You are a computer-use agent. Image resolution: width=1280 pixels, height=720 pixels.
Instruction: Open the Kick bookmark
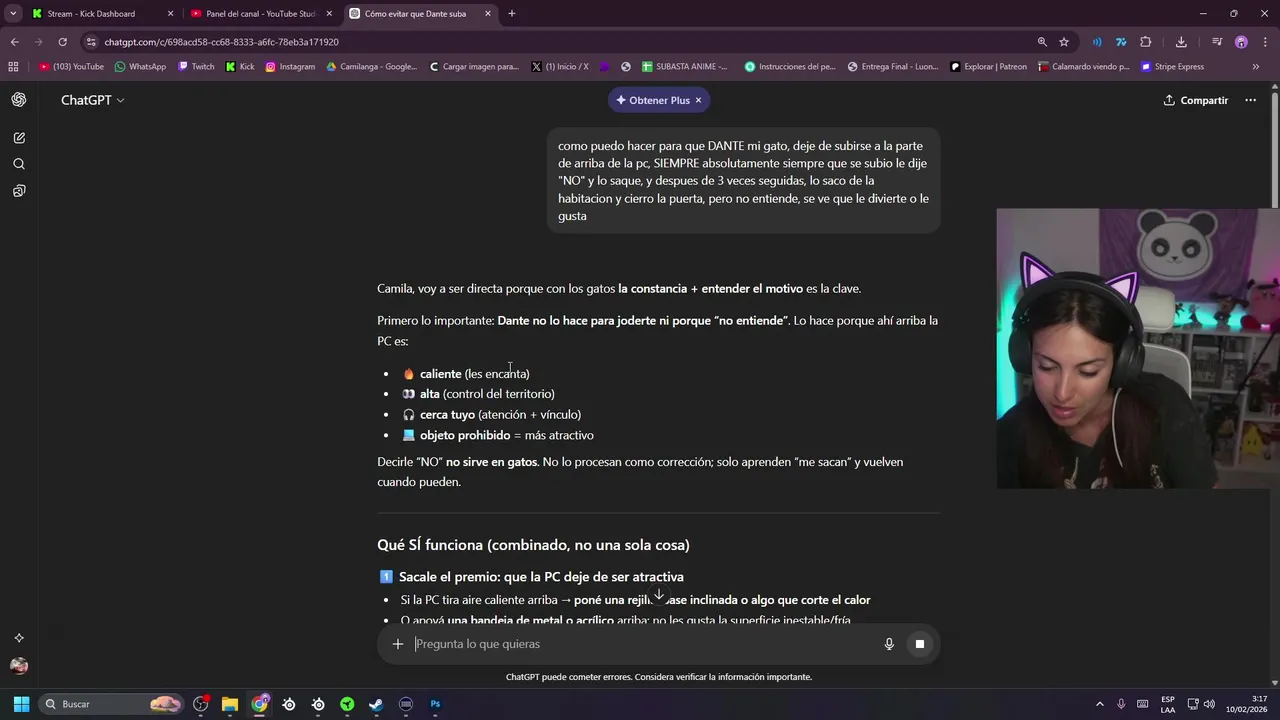[240, 67]
